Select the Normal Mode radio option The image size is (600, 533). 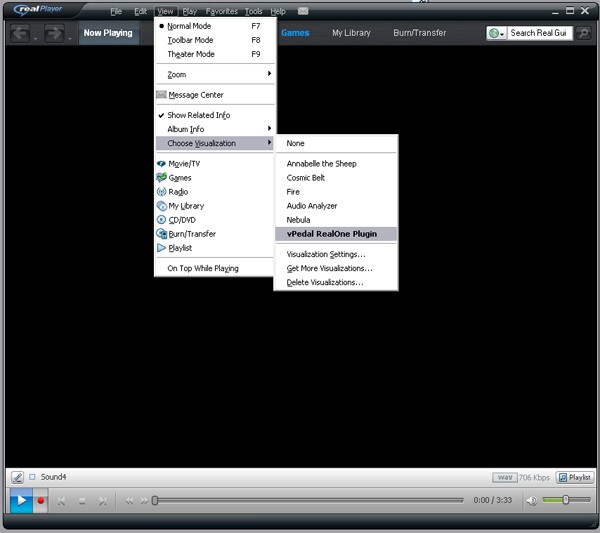(215, 26)
